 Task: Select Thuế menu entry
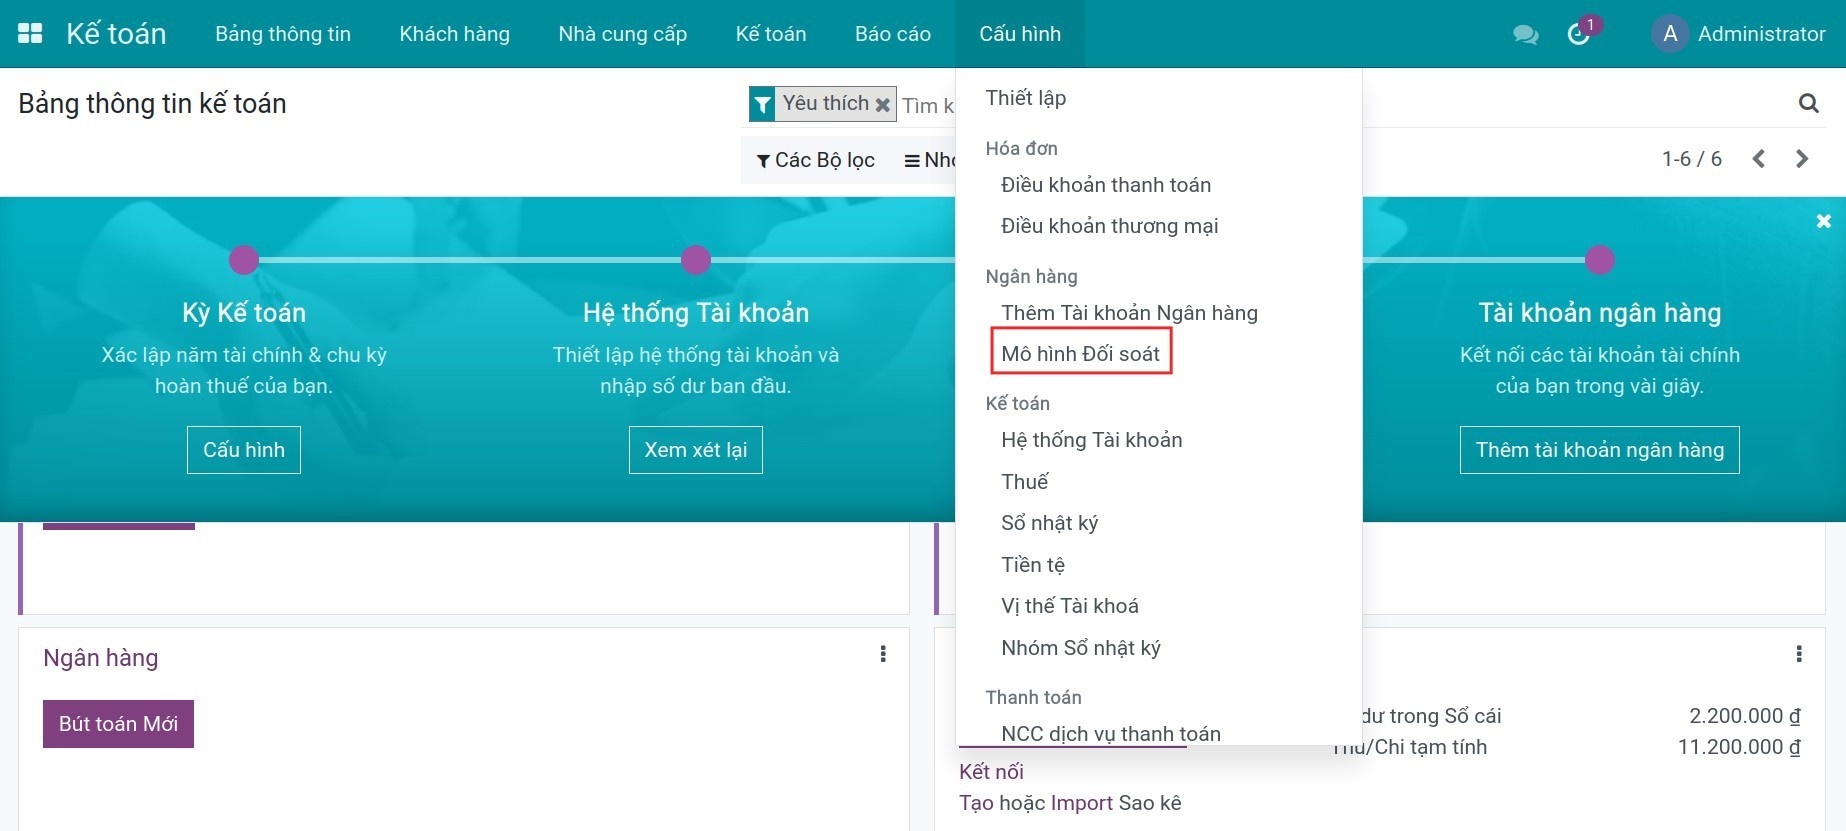(1025, 482)
